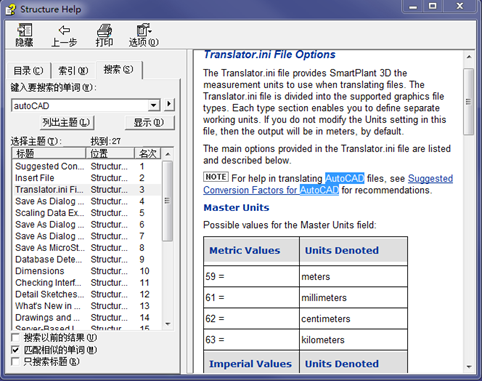482x381 pixels.
Task: Select 'Detail Sketches...' topic row
Action: [x=87, y=294]
